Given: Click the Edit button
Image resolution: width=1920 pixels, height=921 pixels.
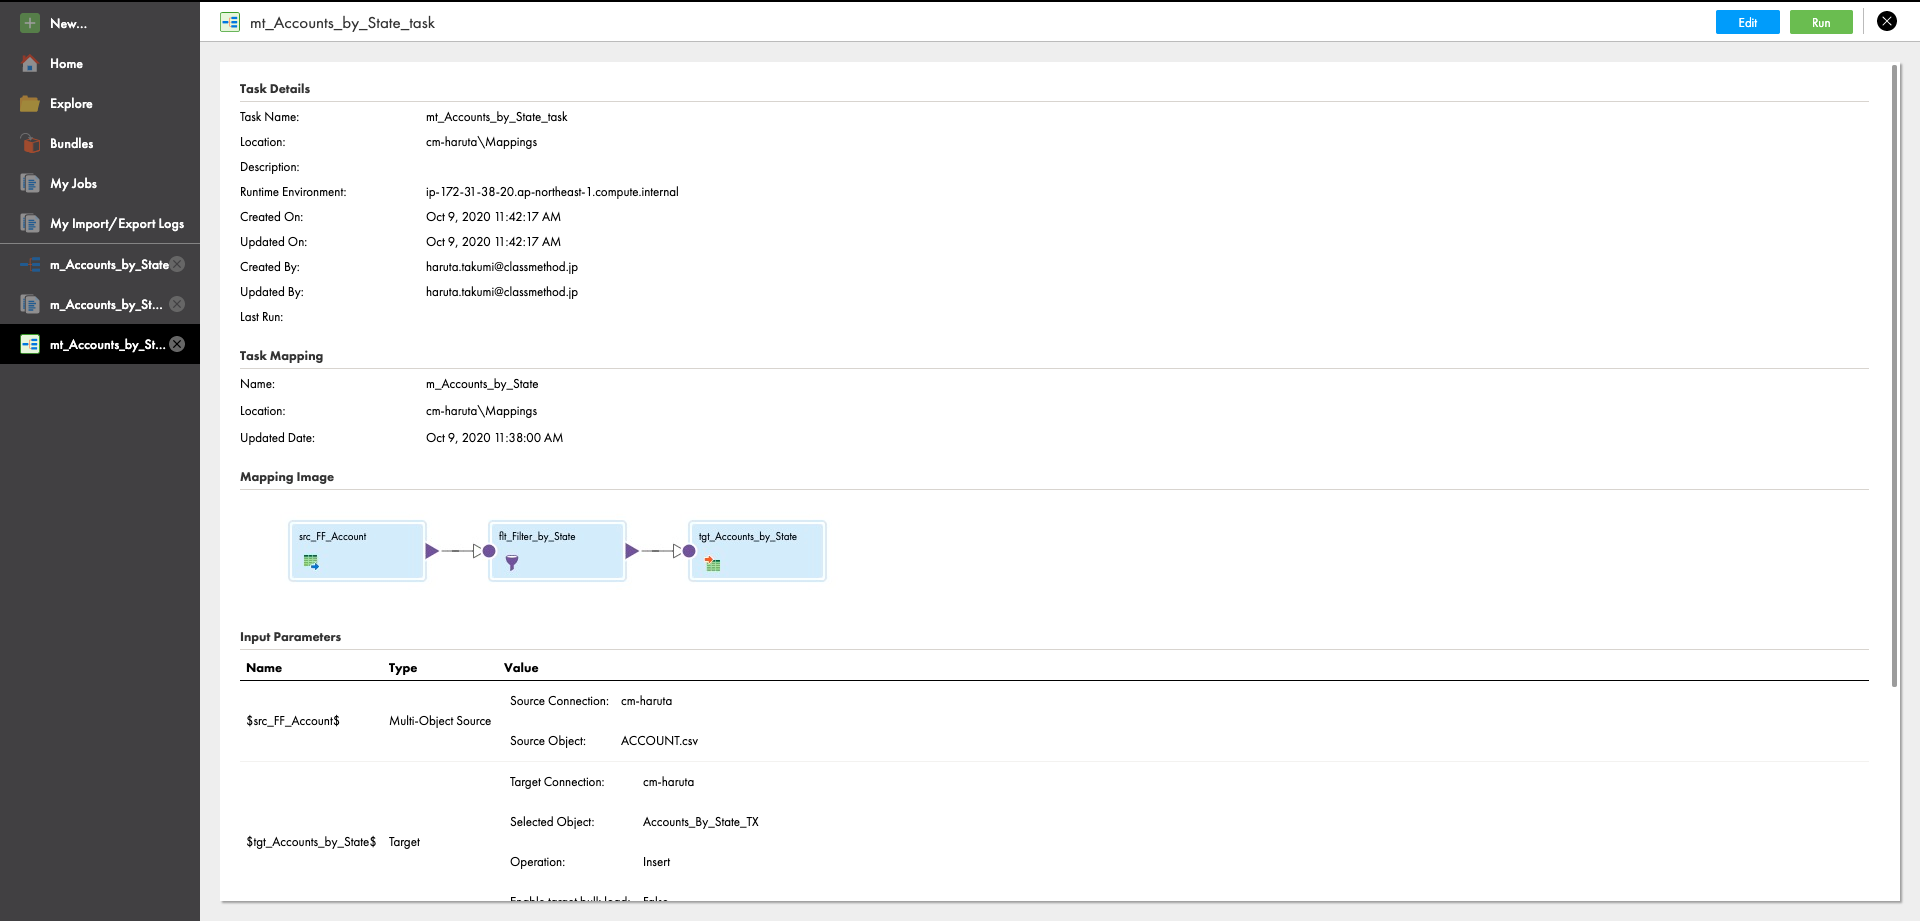Looking at the screenshot, I should [1747, 21].
